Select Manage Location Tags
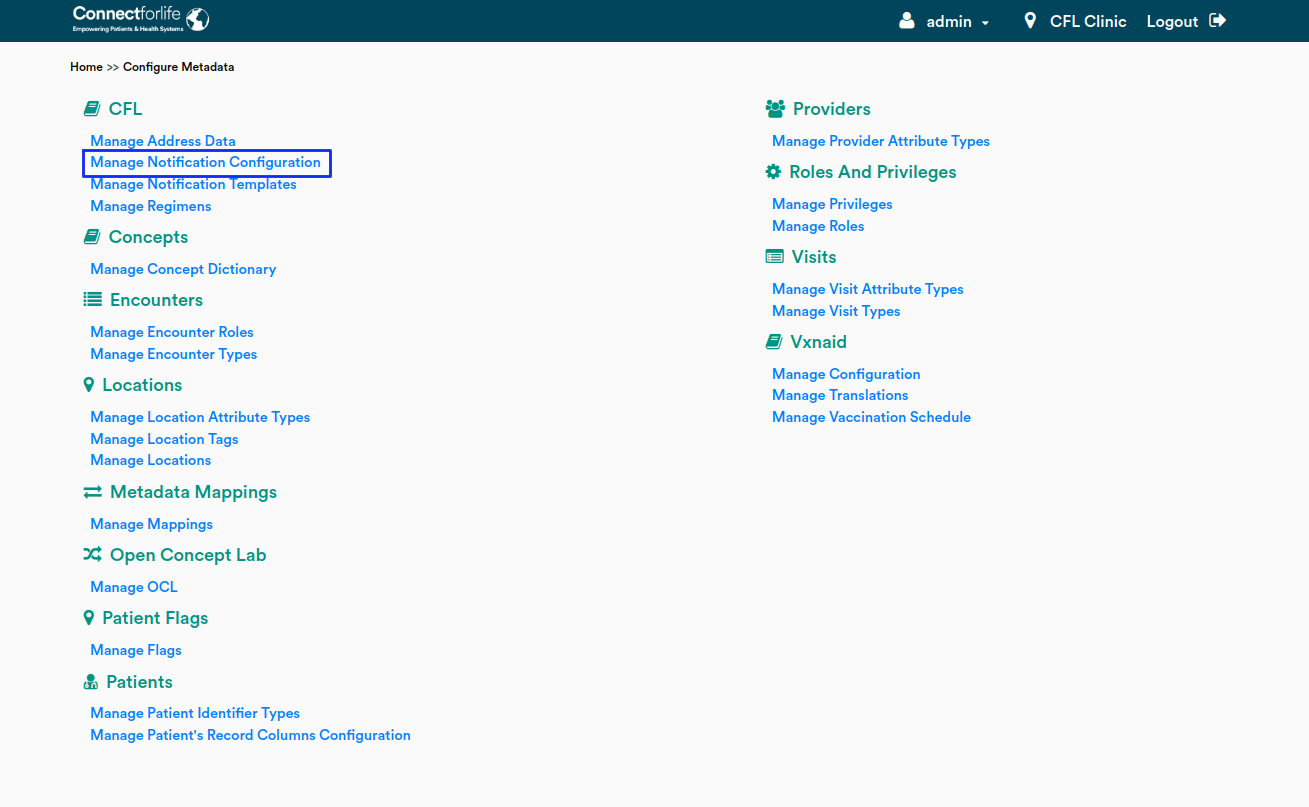 tap(164, 439)
